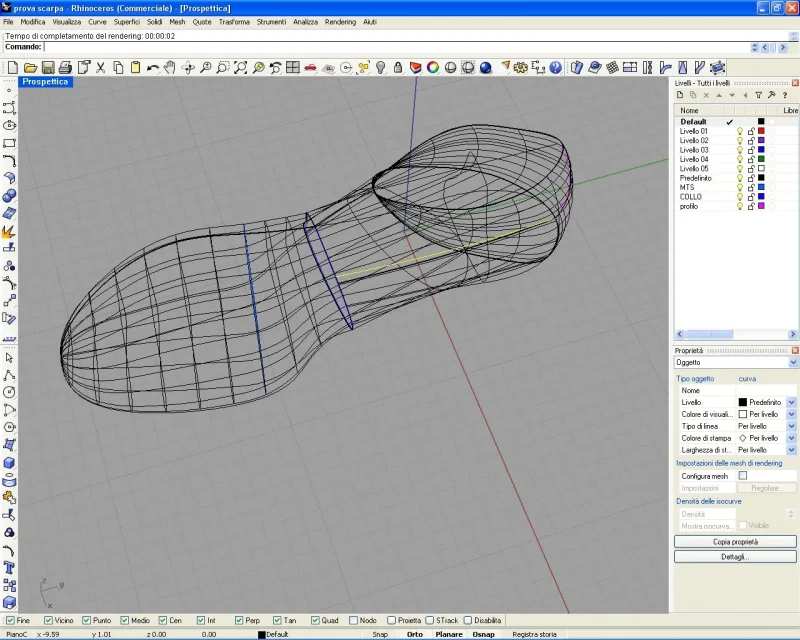Screen dimensions: 800x640
Task: Click the Rotate view icon
Action: tap(188, 67)
